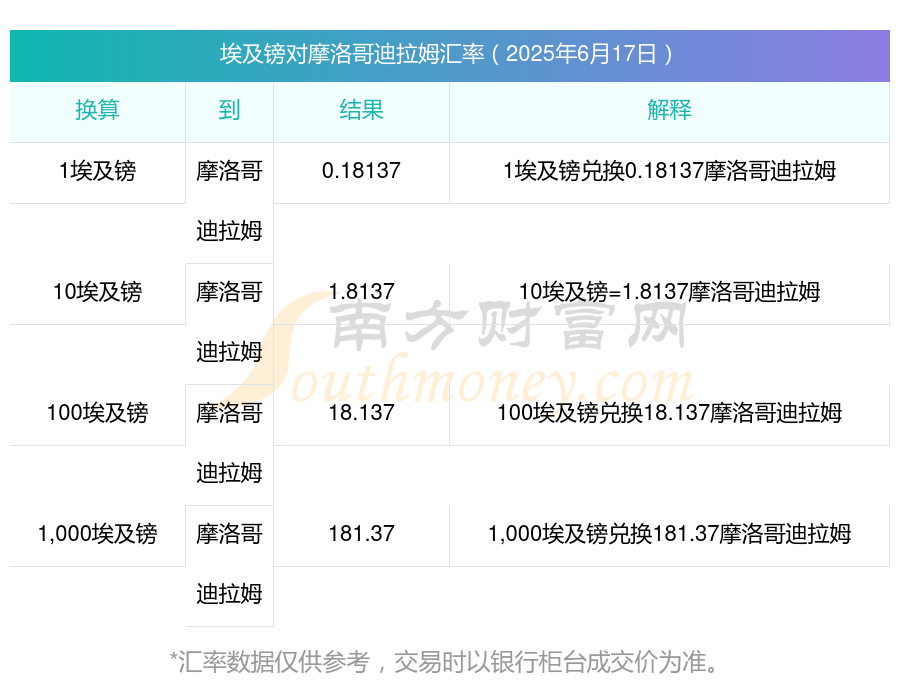The height and width of the screenshot is (693, 900).
Task: Click explanation 100埃及镑兑换18.137摩洛哥迪拉姆
Action: (x=669, y=413)
